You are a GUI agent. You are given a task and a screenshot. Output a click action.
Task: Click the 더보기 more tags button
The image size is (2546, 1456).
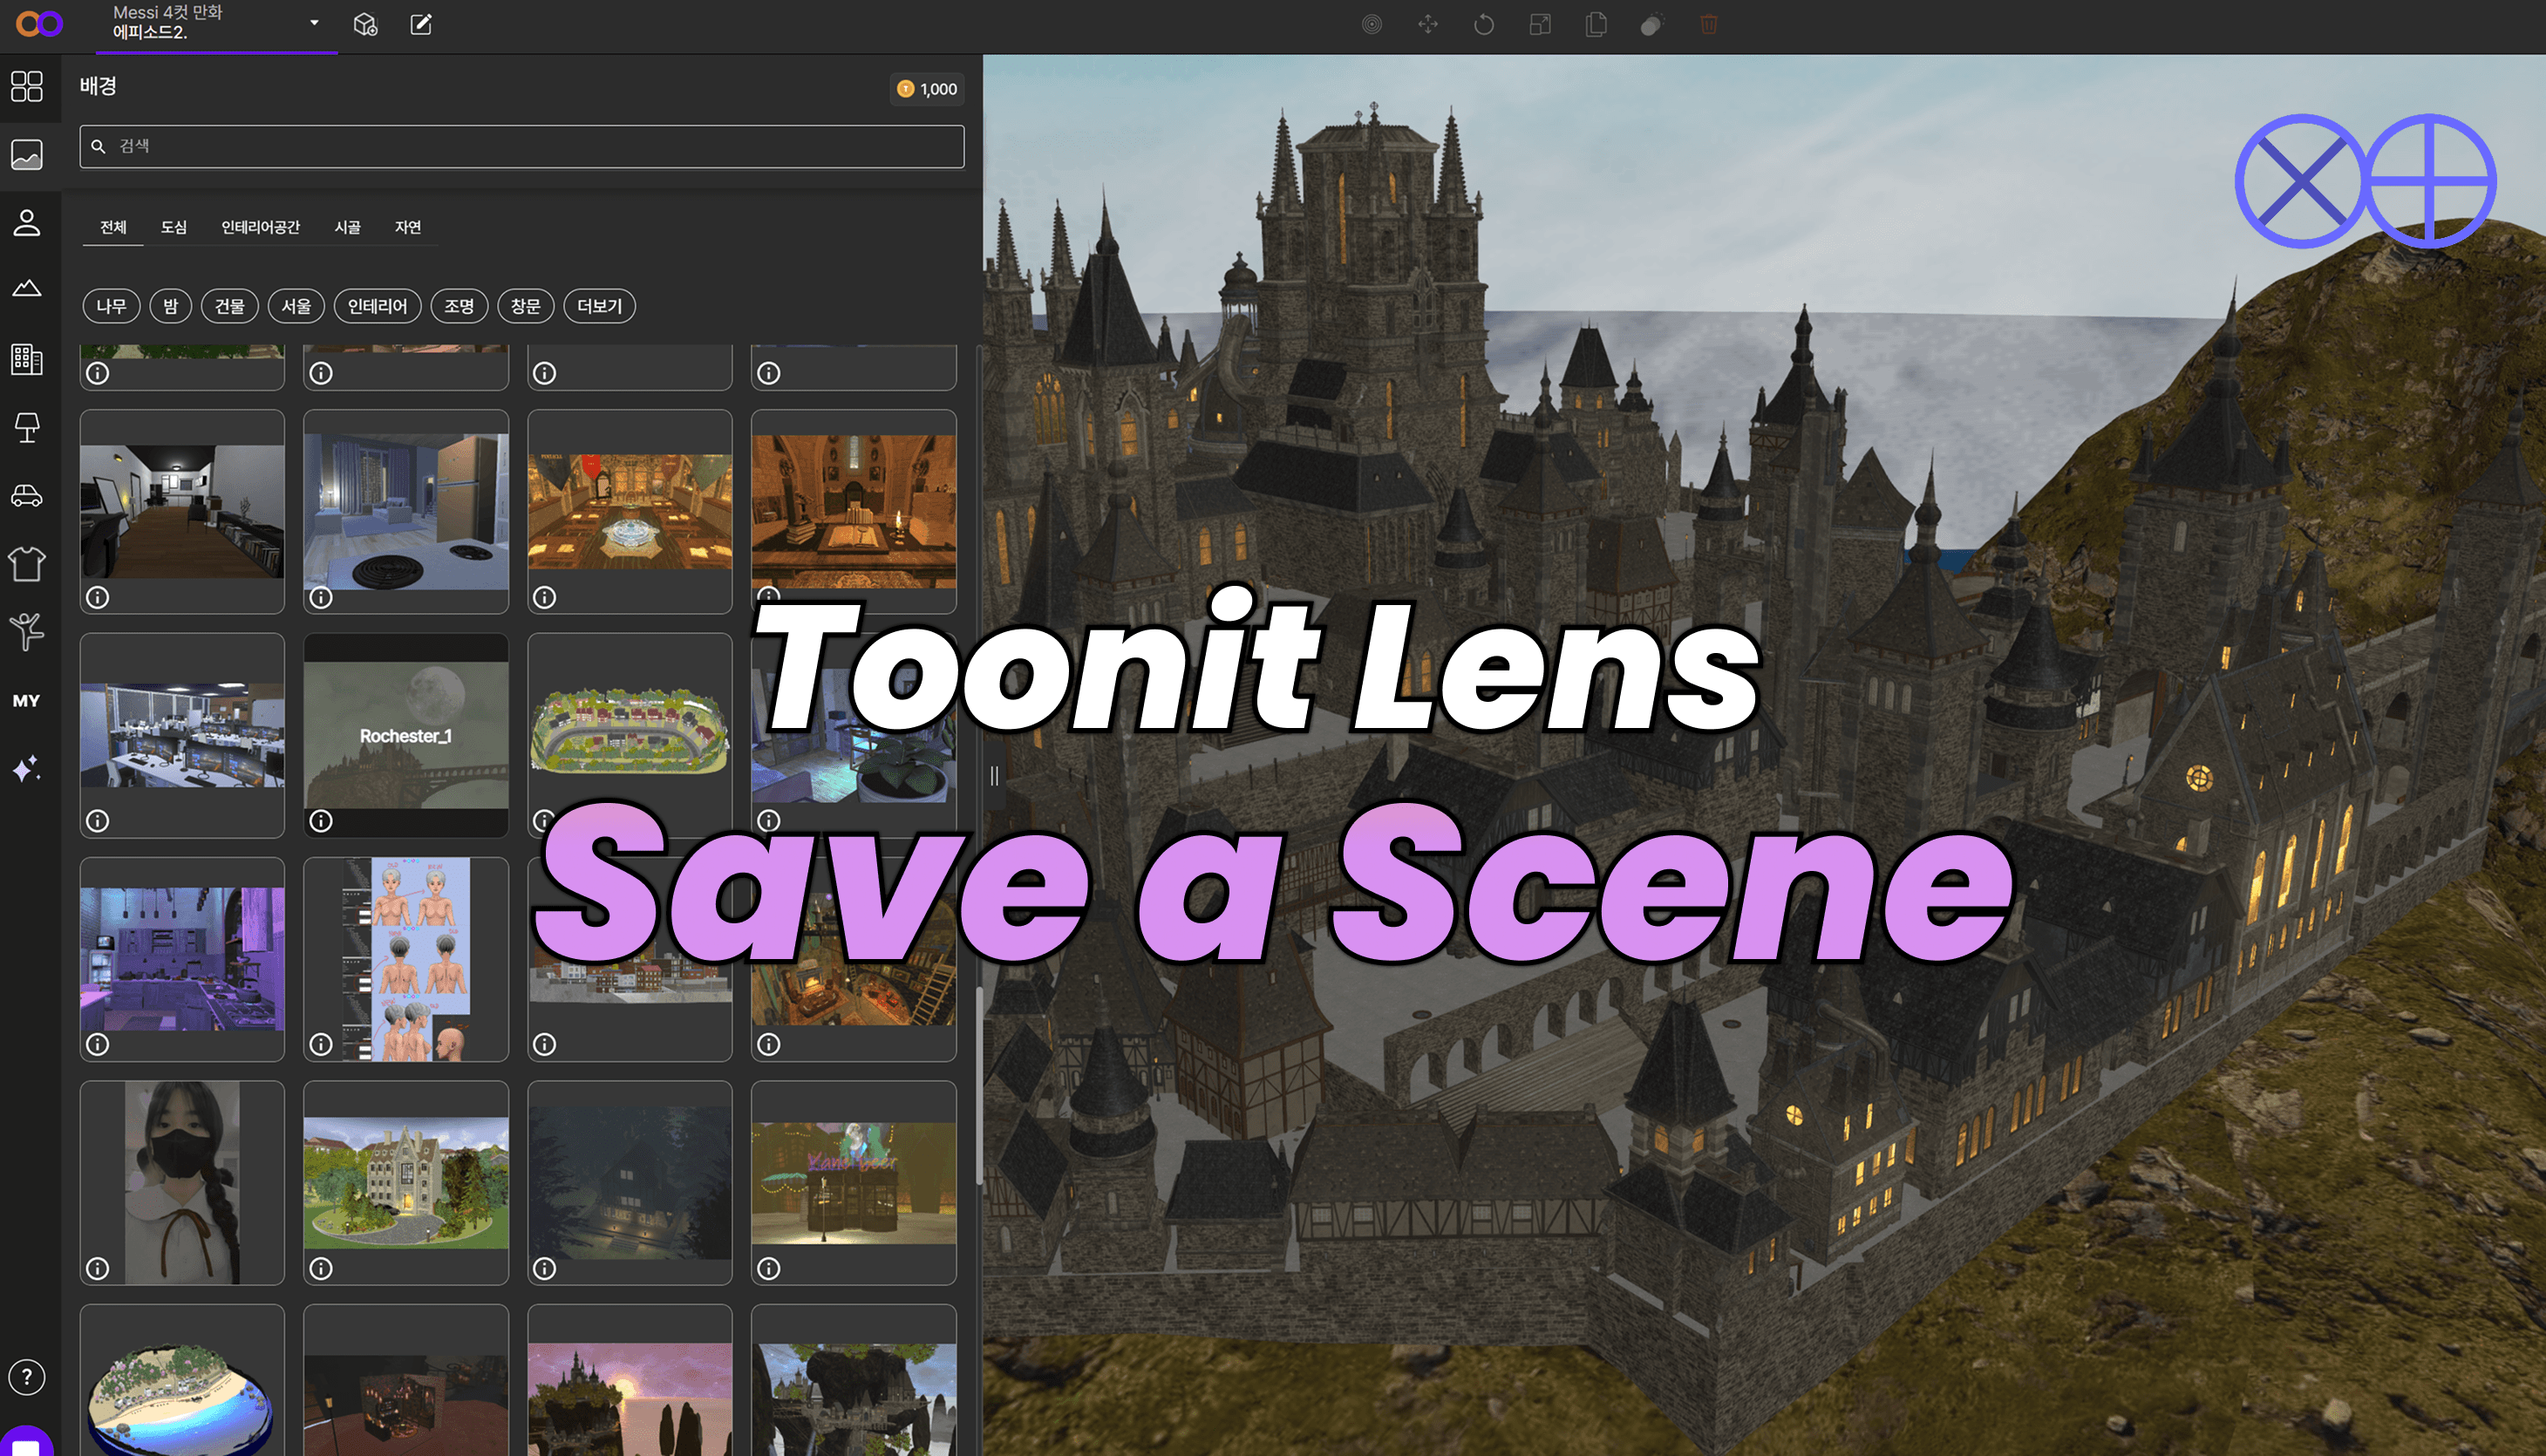(x=600, y=306)
